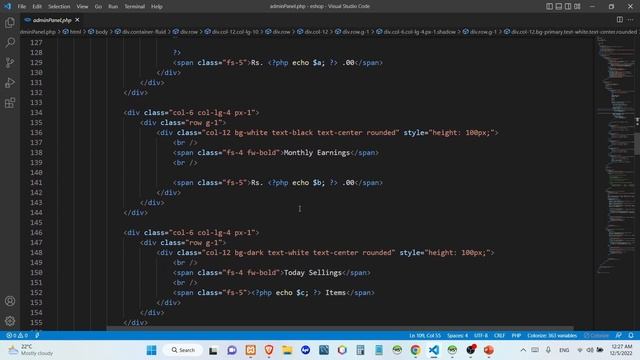Image resolution: width=640 pixels, height=360 pixels.
Task: Toggle the Secondary Side Bar layout button
Action: pos(568,6)
